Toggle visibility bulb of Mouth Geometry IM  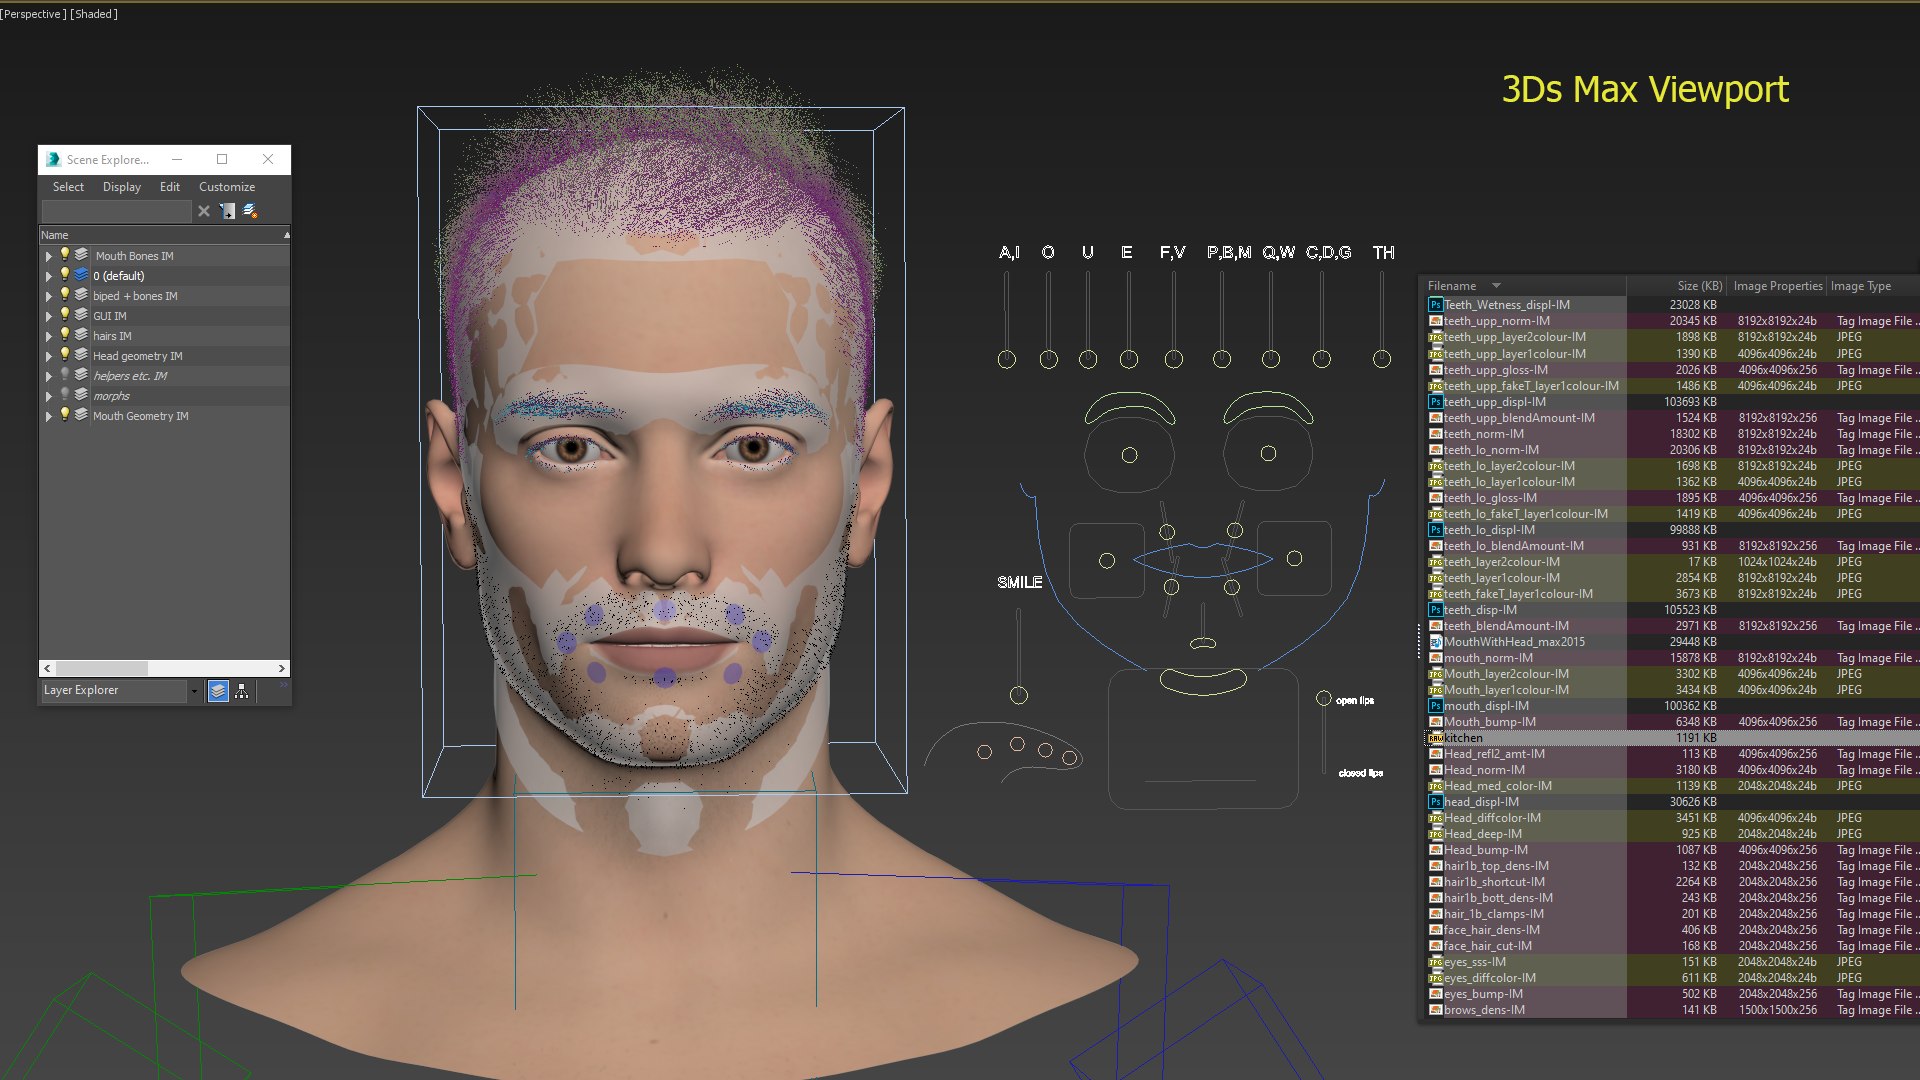(x=65, y=415)
